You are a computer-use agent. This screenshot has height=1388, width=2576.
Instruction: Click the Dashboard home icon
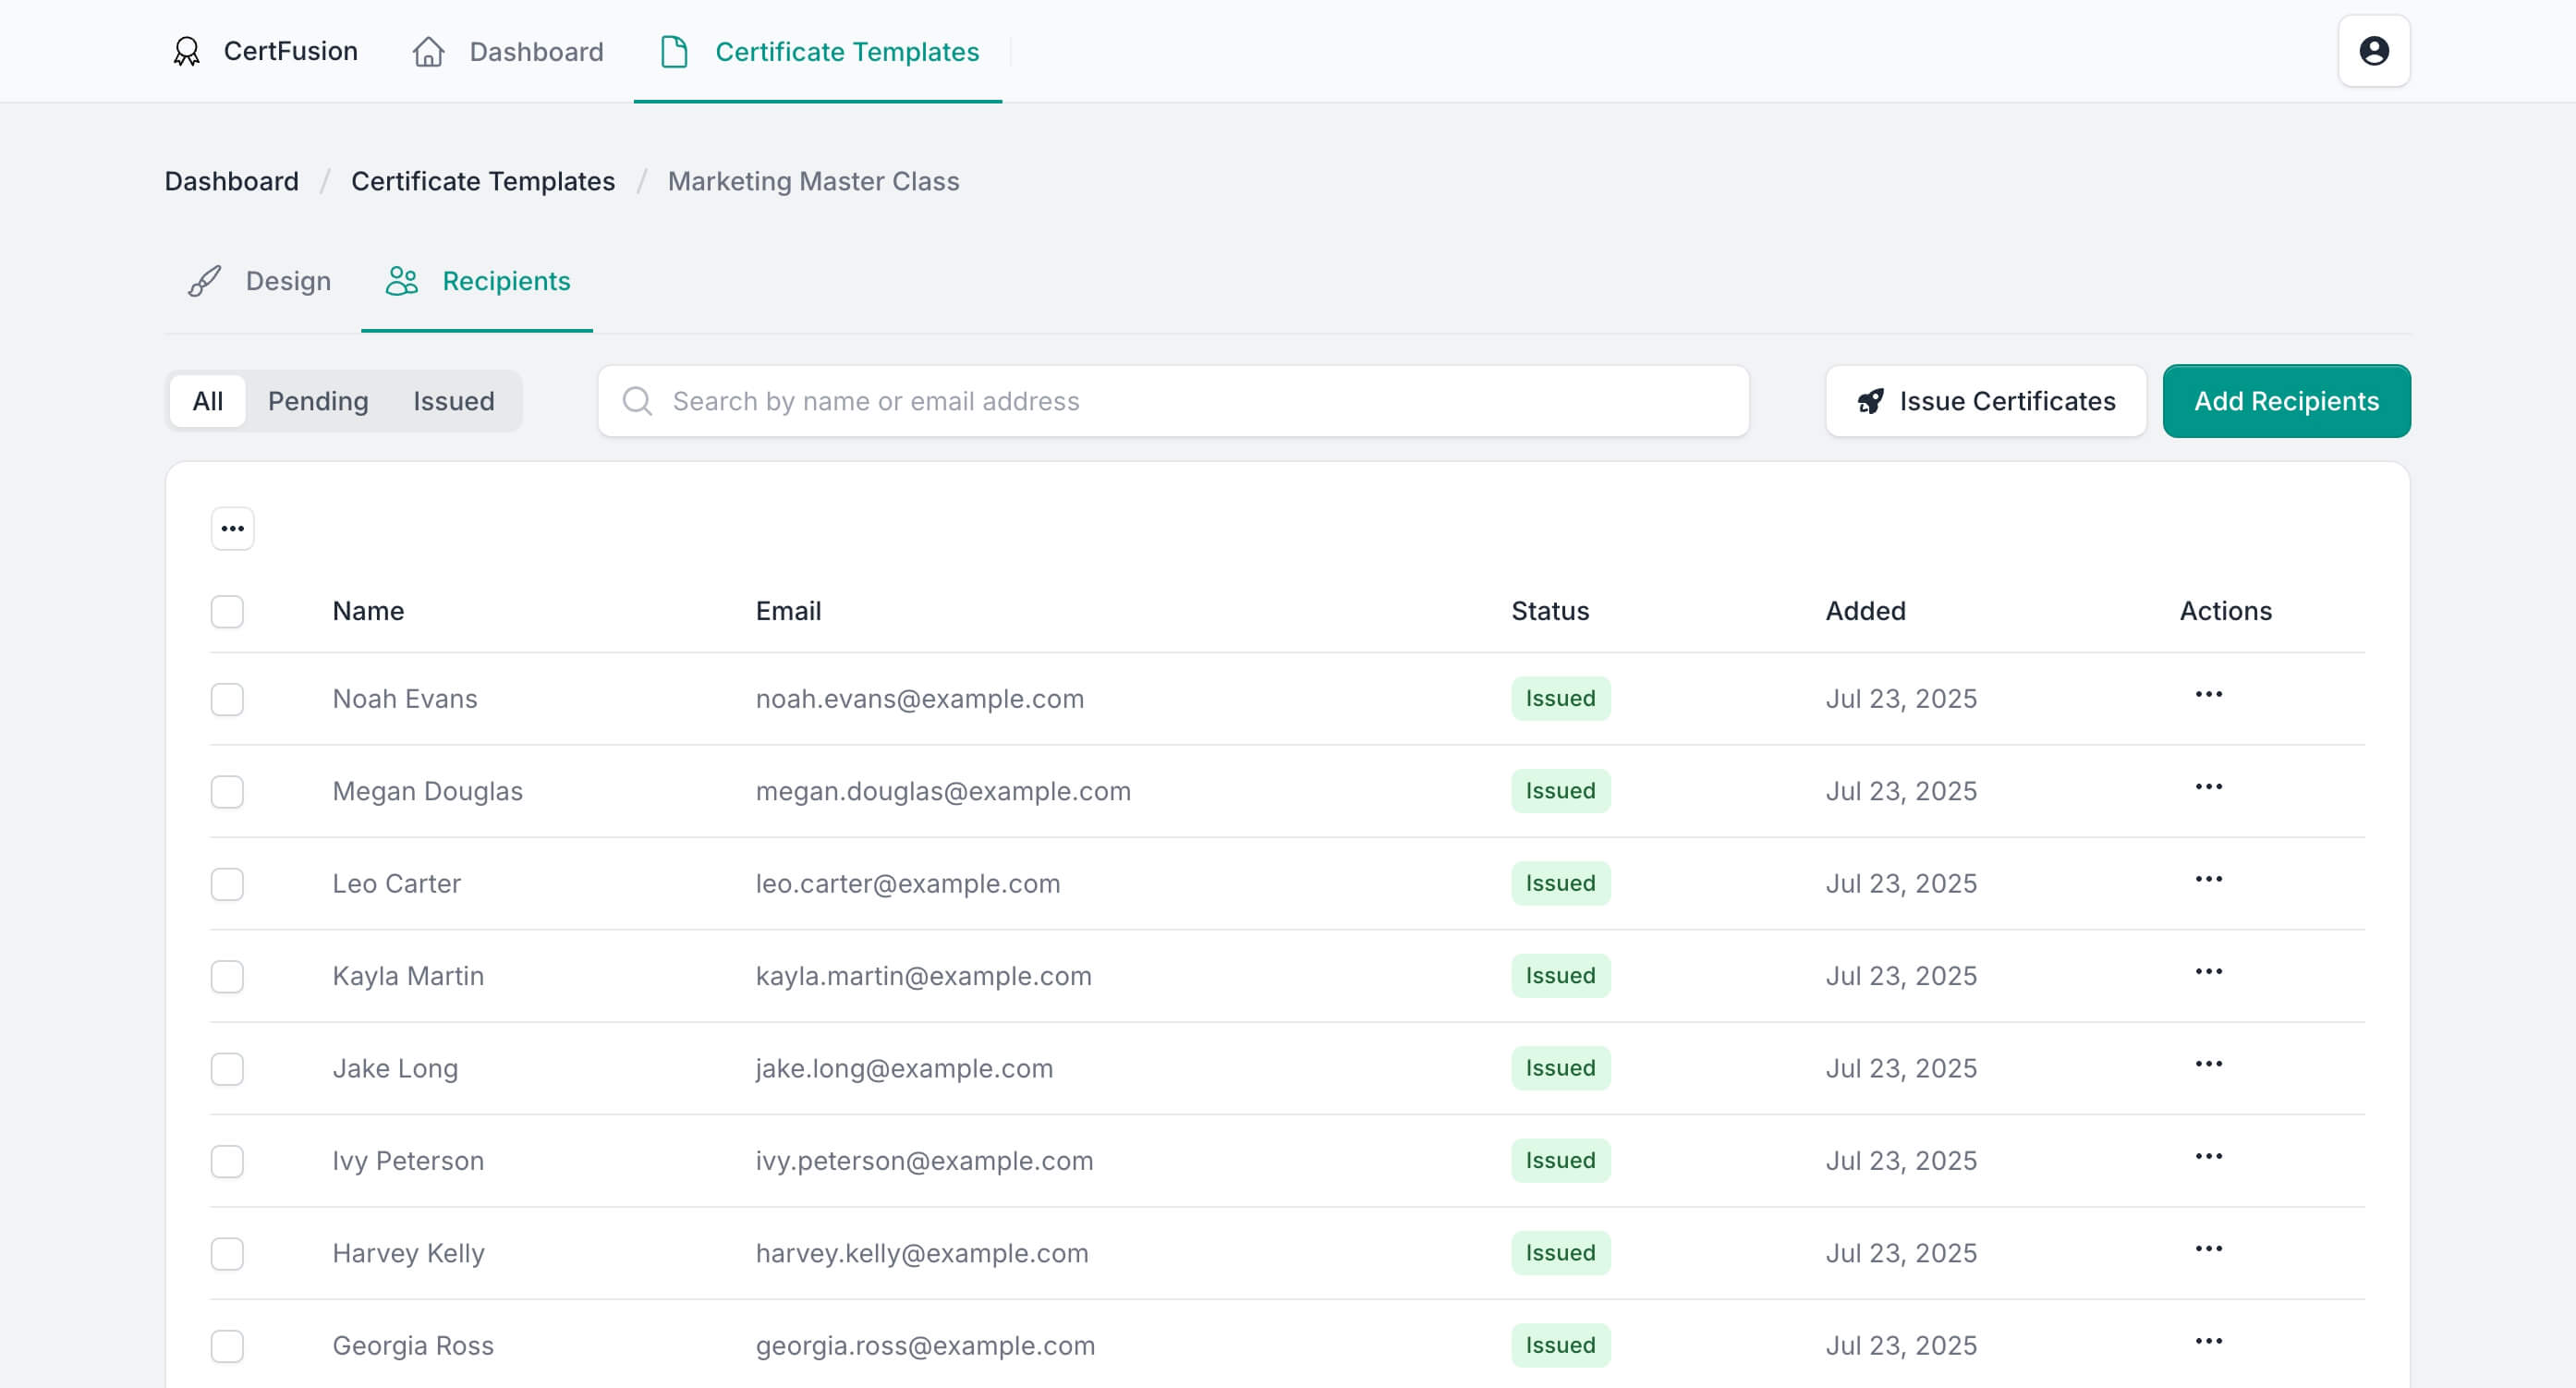point(429,52)
